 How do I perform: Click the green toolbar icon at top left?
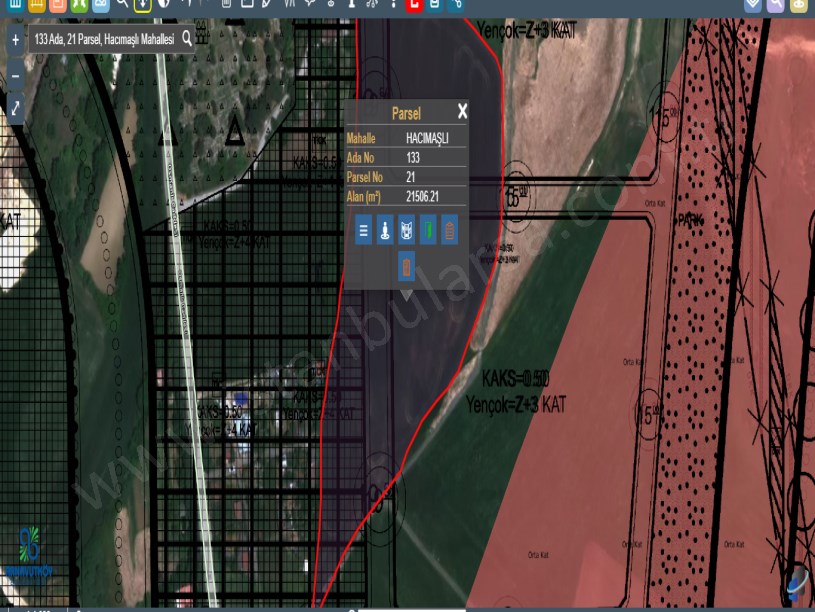coord(80,4)
